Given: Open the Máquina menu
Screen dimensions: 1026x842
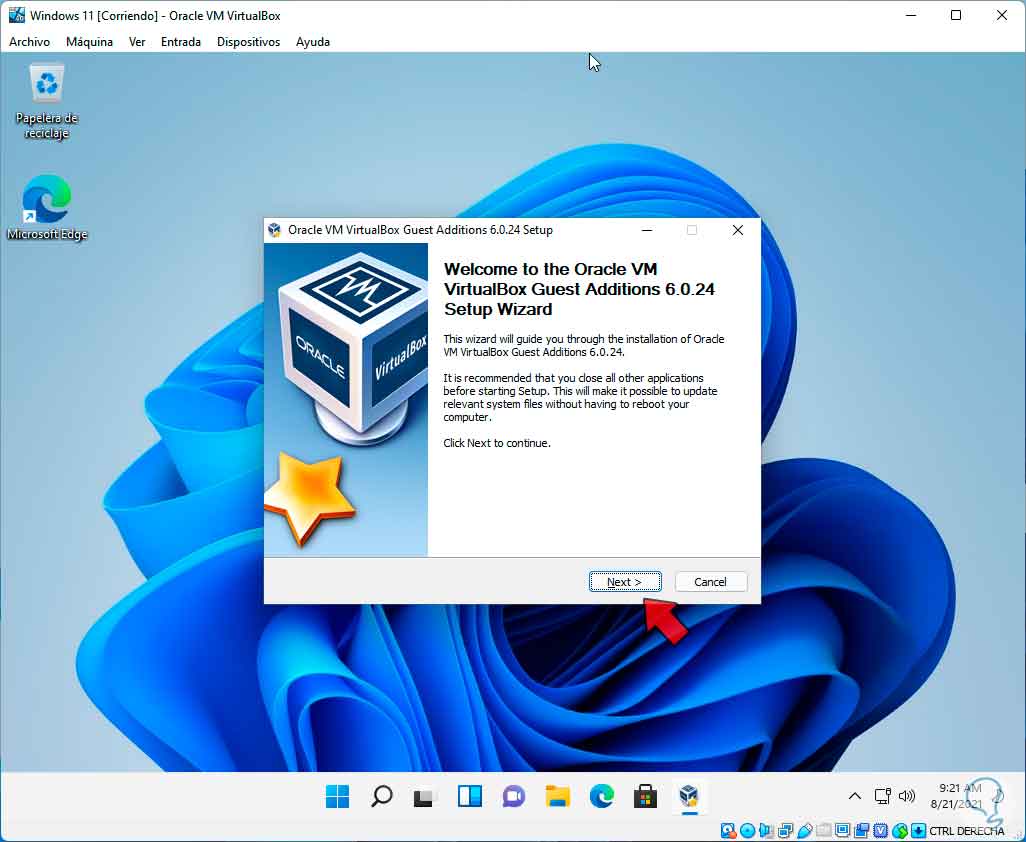Looking at the screenshot, I should pos(89,42).
